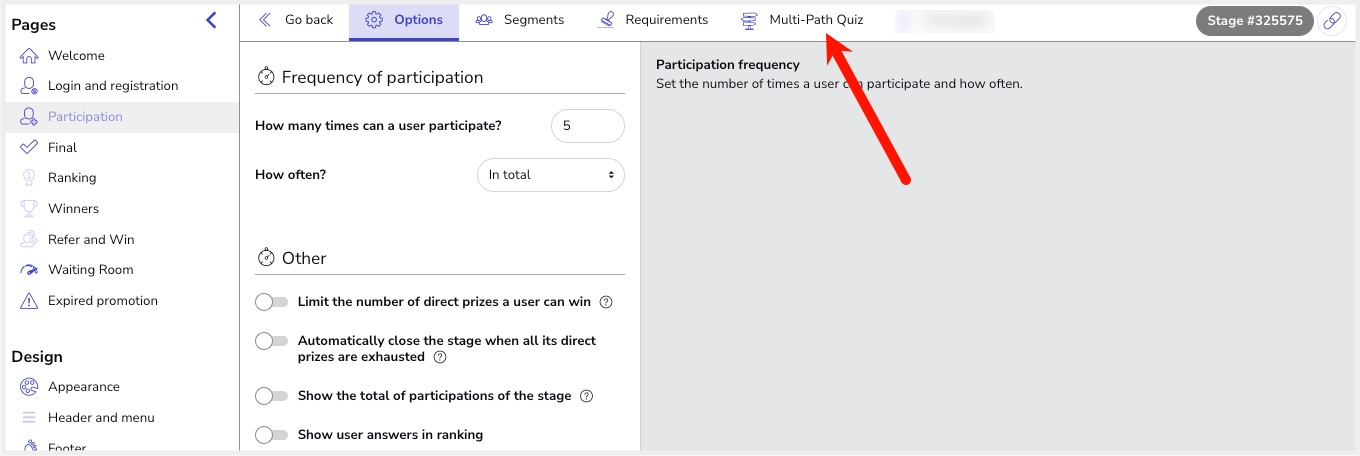Click the Stage #325575 badge
The width and height of the screenshot is (1360, 456).
(x=1254, y=20)
